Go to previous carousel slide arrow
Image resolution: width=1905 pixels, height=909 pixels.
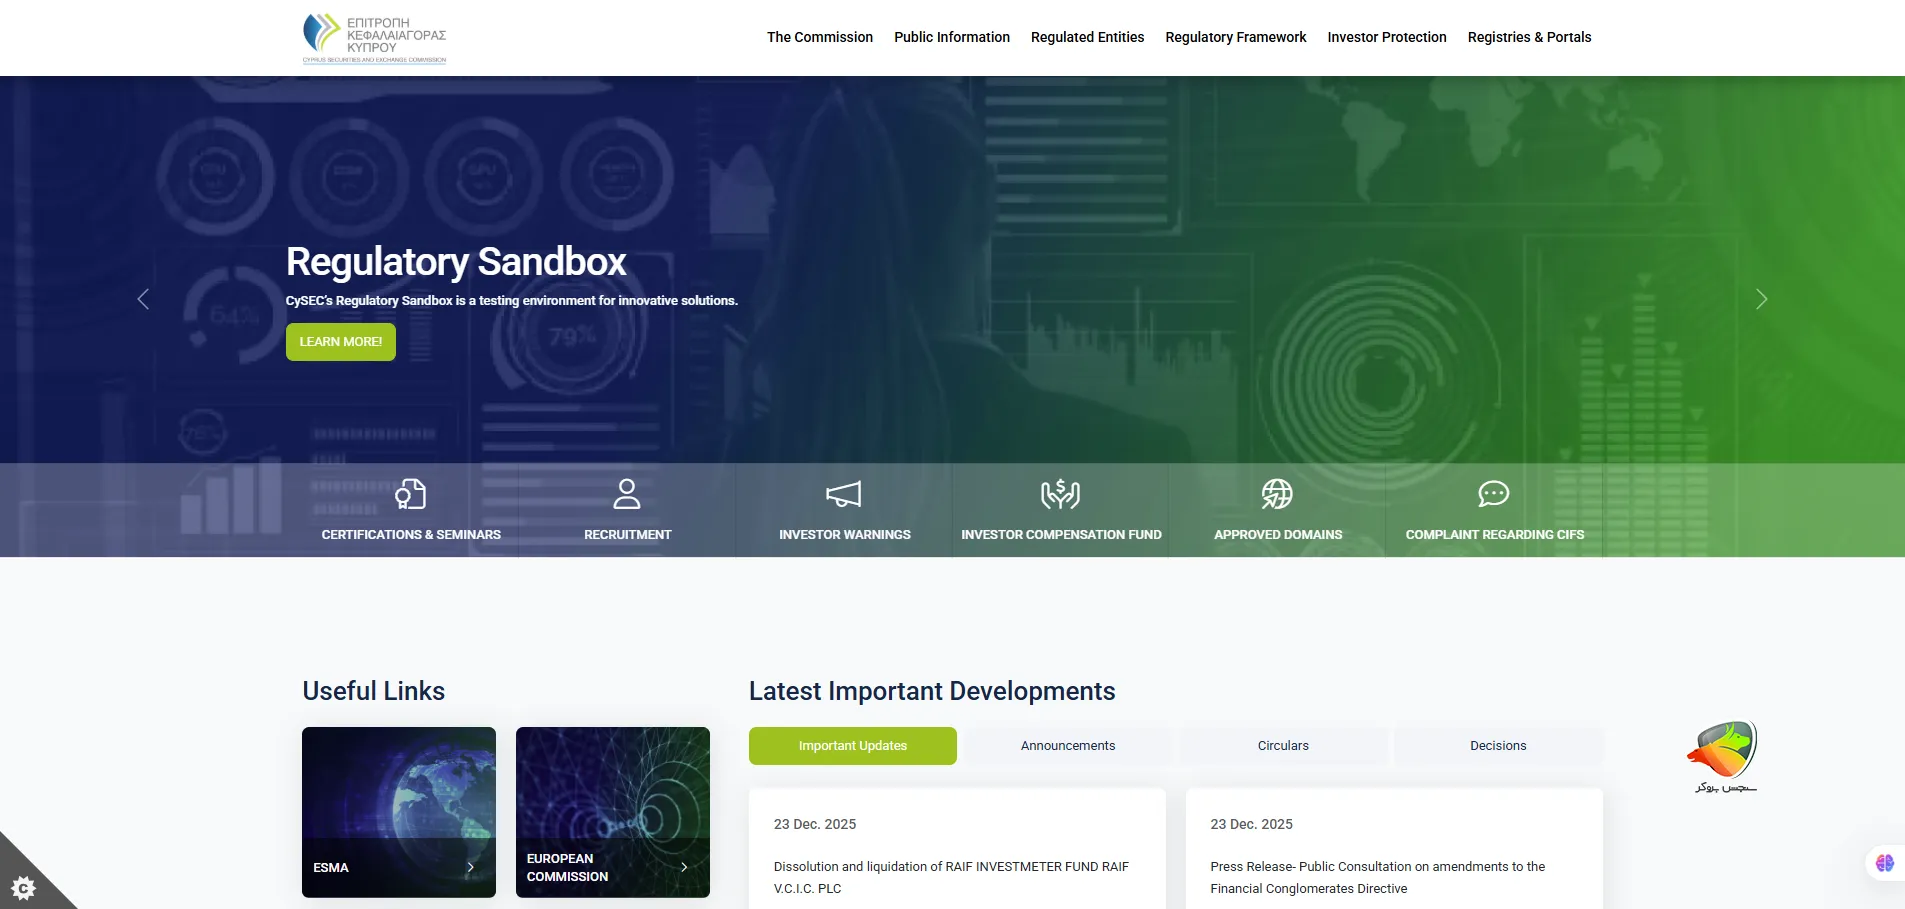coord(143,299)
